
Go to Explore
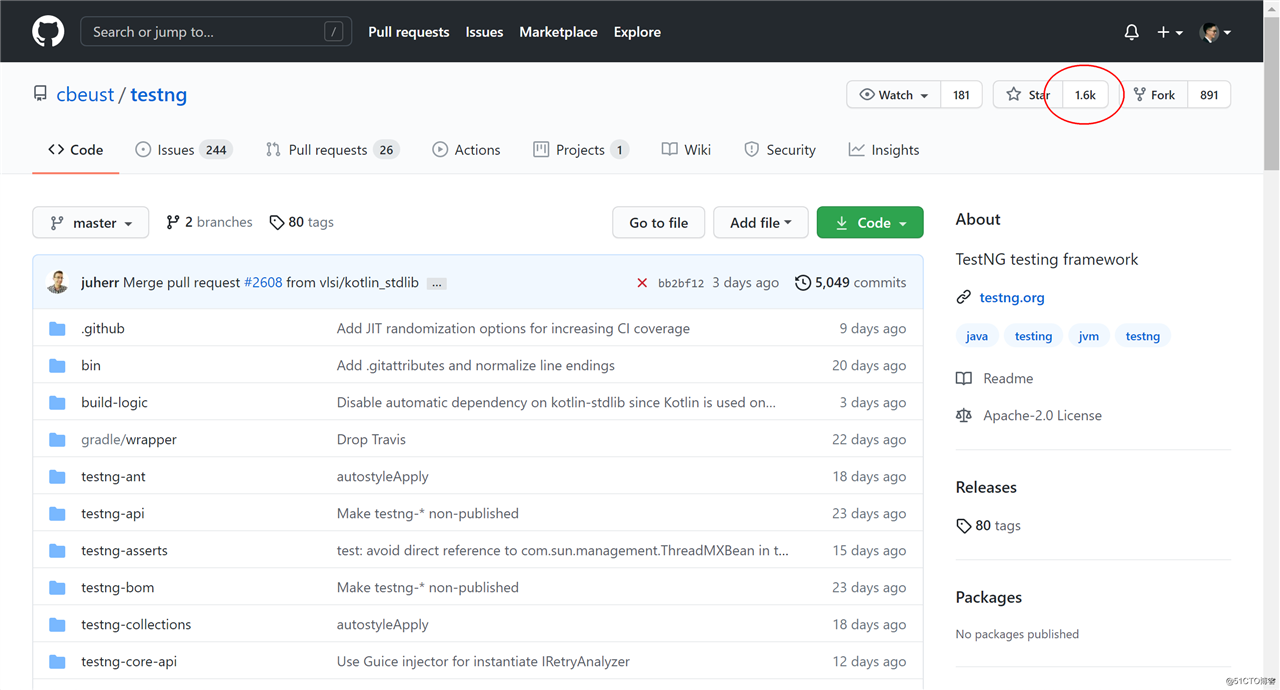(637, 32)
